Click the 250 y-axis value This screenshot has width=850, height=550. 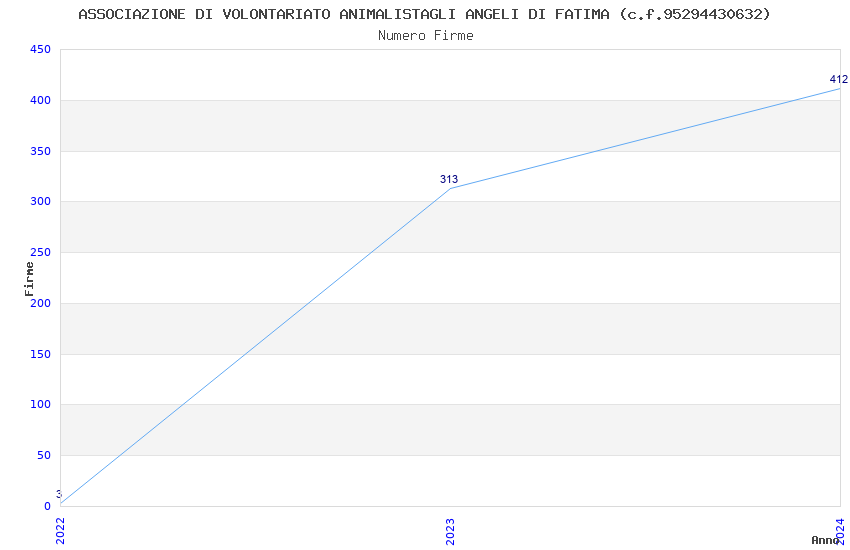(x=41, y=253)
